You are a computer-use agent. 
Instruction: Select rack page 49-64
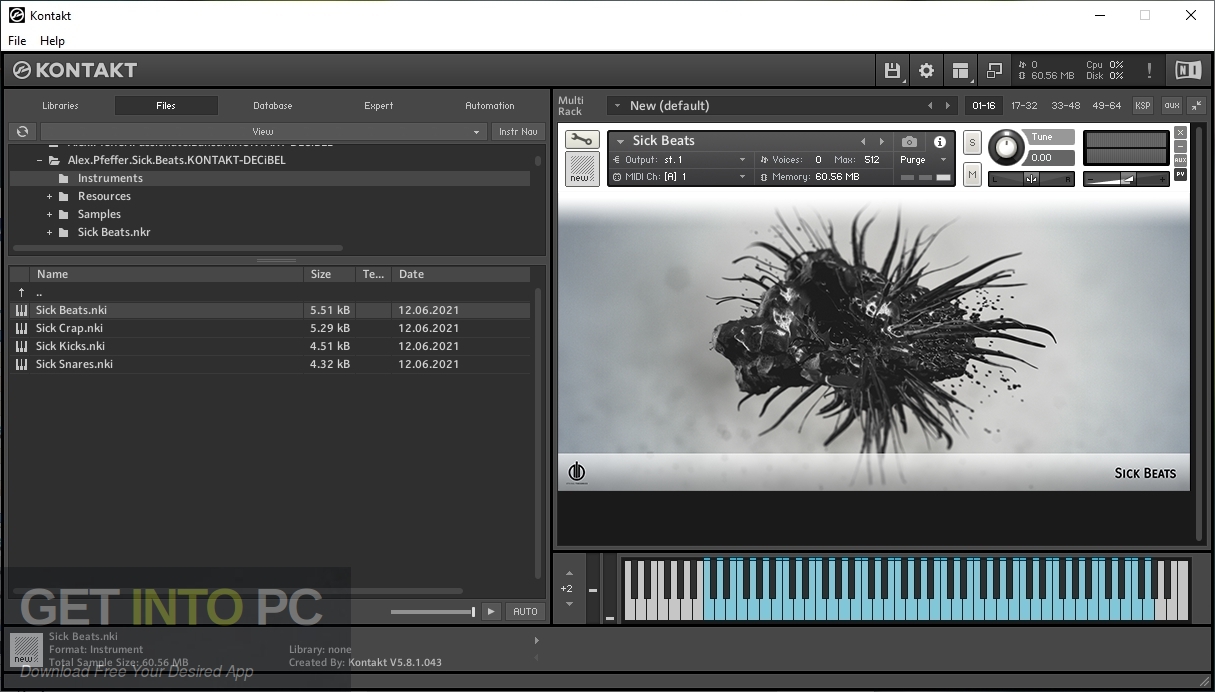pyautogui.click(x=1107, y=105)
